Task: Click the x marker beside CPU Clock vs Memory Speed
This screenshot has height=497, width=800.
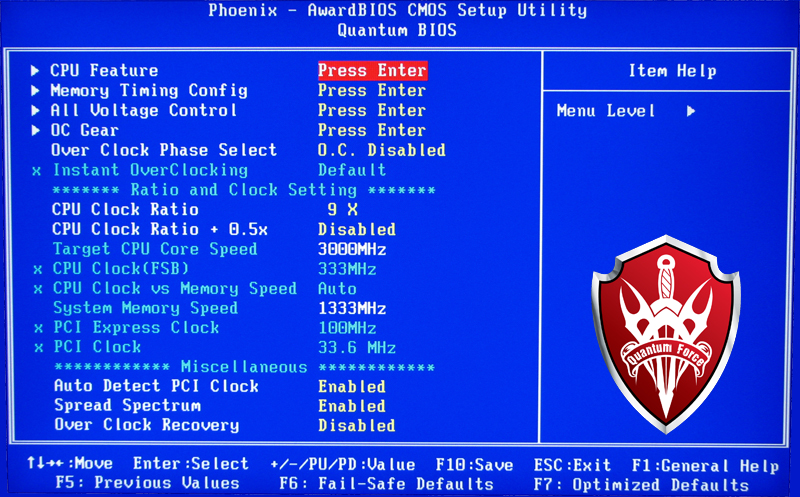Action: 38,289
